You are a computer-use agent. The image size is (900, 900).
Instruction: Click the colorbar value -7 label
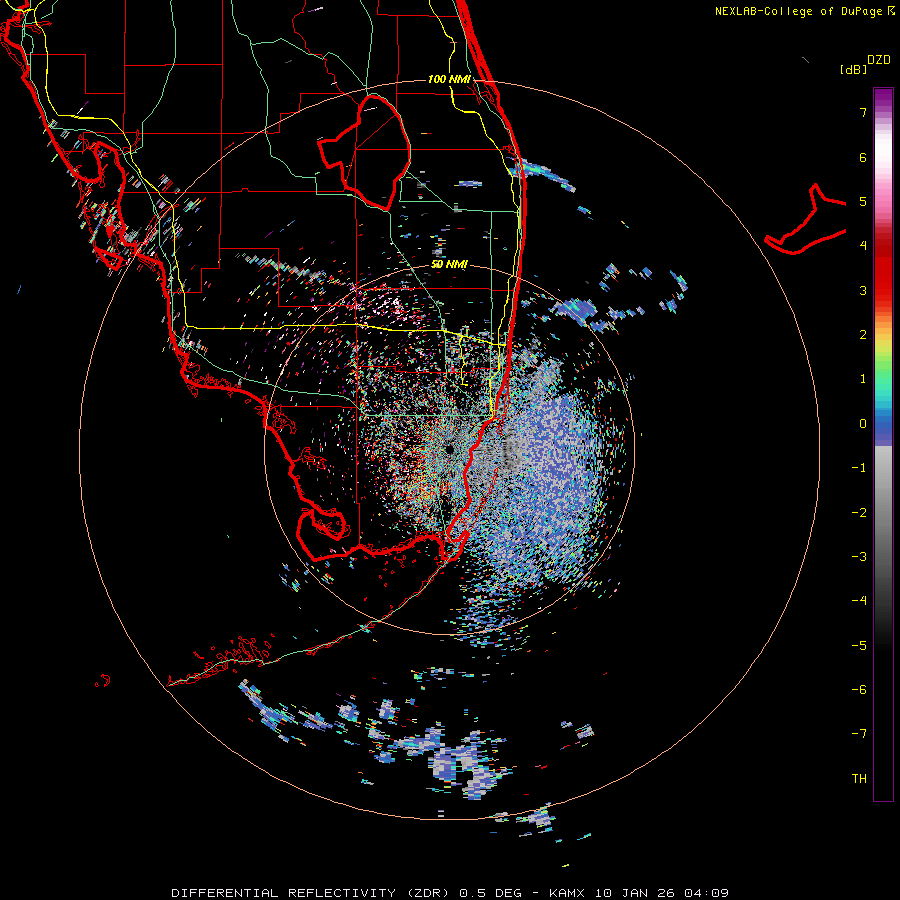click(859, 734)
